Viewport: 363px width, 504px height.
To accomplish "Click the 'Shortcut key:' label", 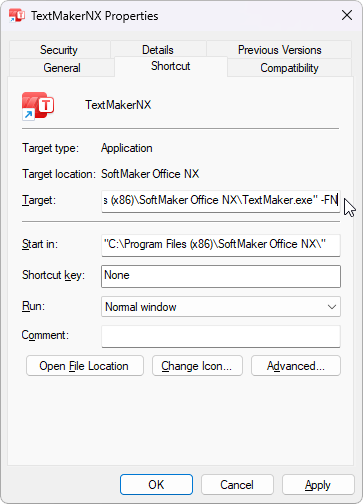I will point(53,275).
